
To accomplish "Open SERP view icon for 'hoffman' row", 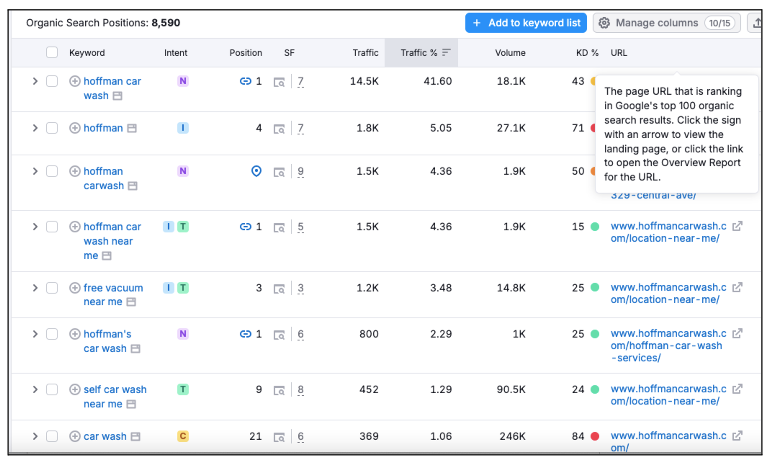I will [x=280, y=128].
